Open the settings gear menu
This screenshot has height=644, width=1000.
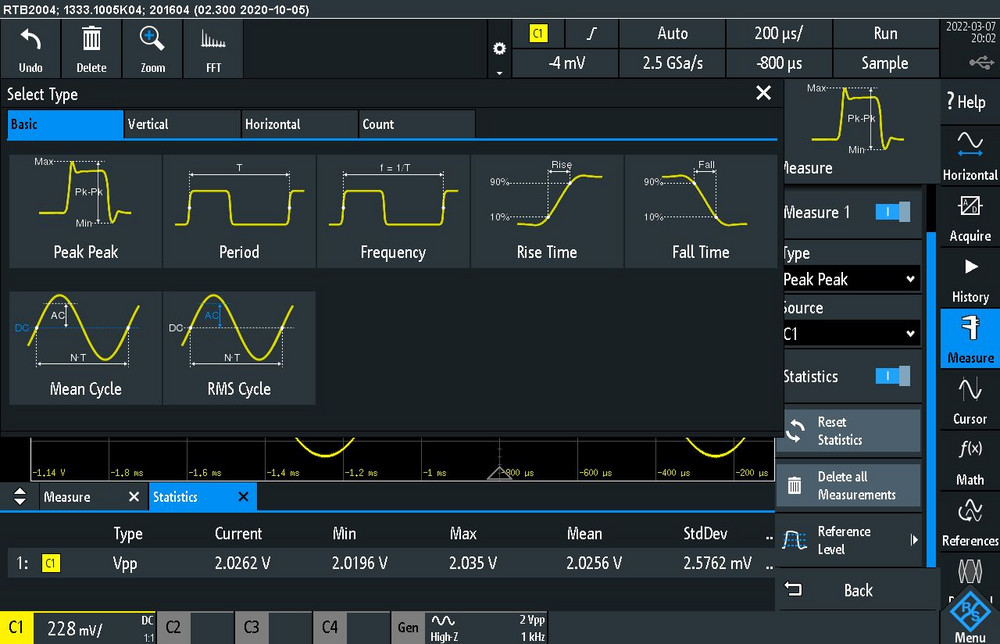(499, 49)
